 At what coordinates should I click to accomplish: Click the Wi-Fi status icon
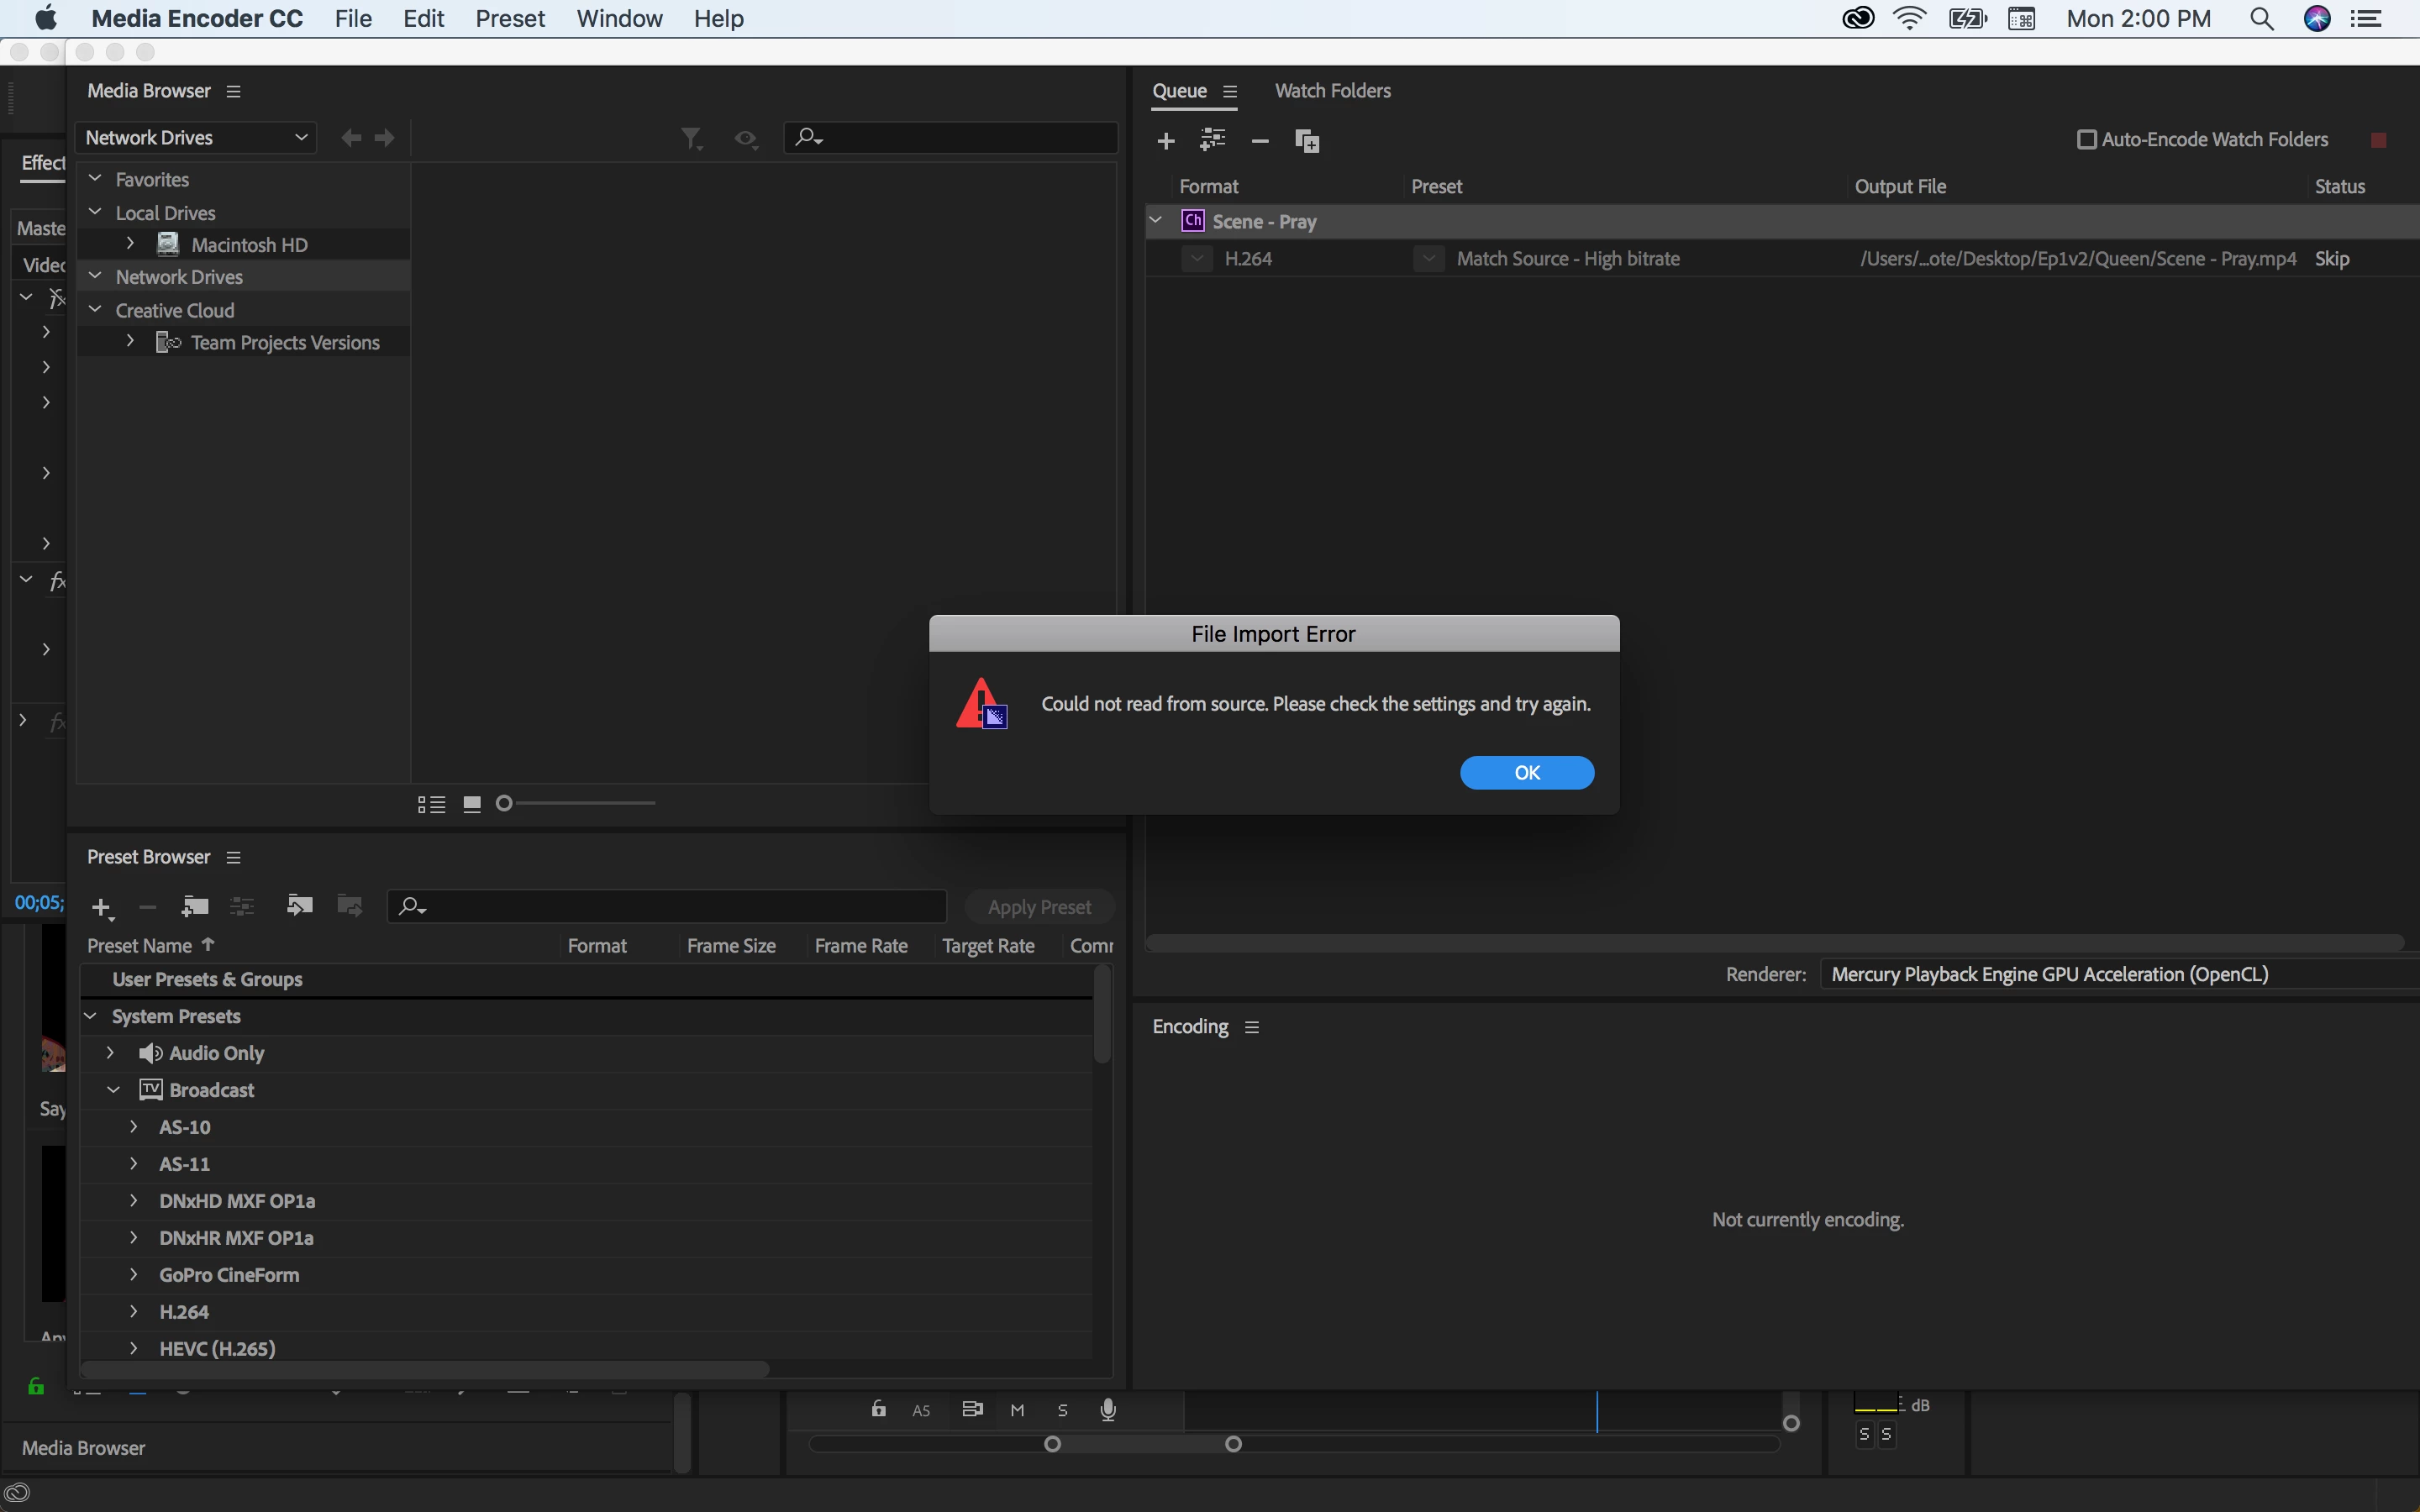coord(1910,19)
